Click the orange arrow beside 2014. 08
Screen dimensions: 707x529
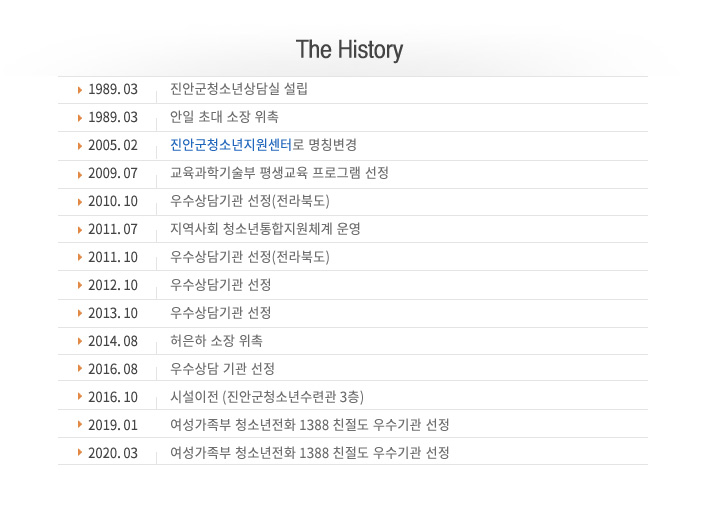pos(80,341)
